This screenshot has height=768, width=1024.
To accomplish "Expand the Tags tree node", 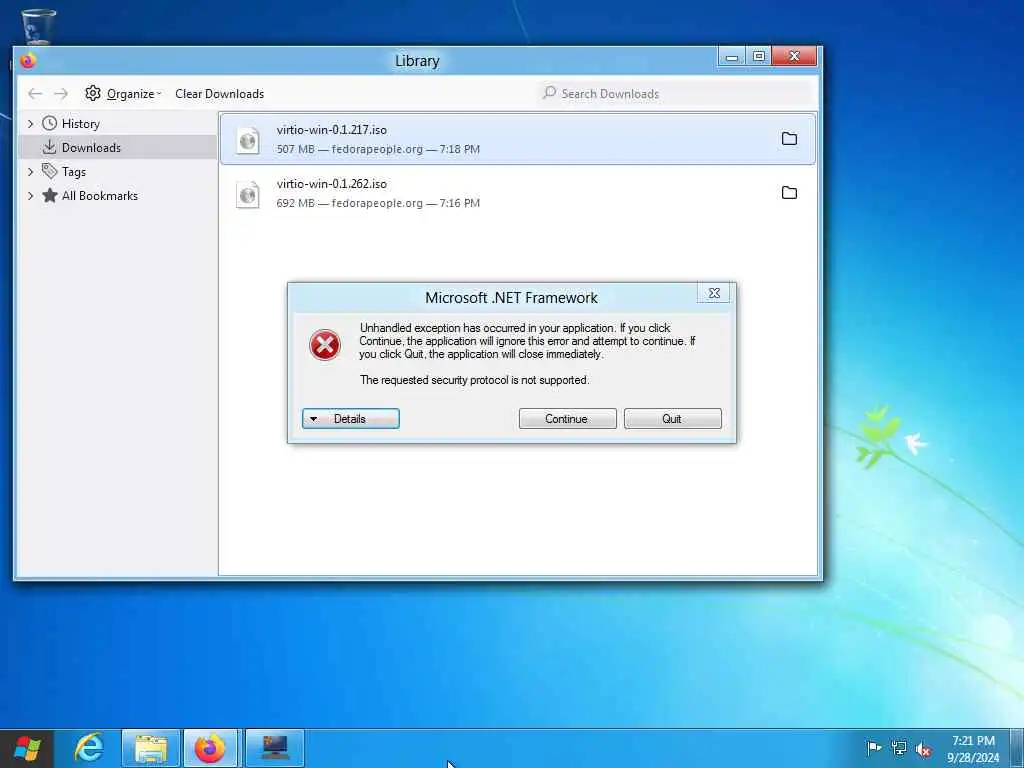I will 30,172.
